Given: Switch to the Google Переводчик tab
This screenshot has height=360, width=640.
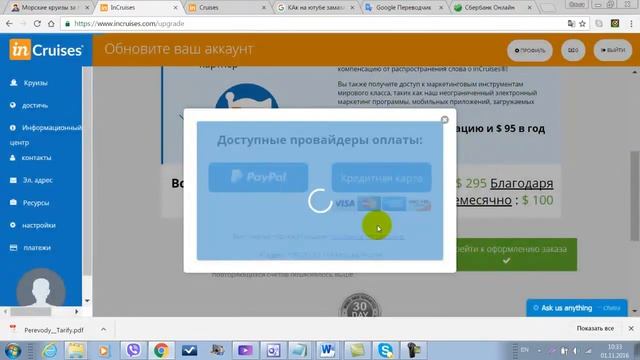Looking at the screenshot, I should 403,8.
